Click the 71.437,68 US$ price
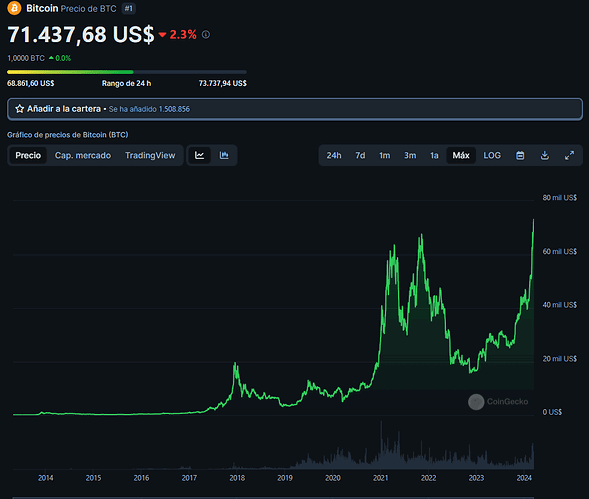 pos(81,35)
